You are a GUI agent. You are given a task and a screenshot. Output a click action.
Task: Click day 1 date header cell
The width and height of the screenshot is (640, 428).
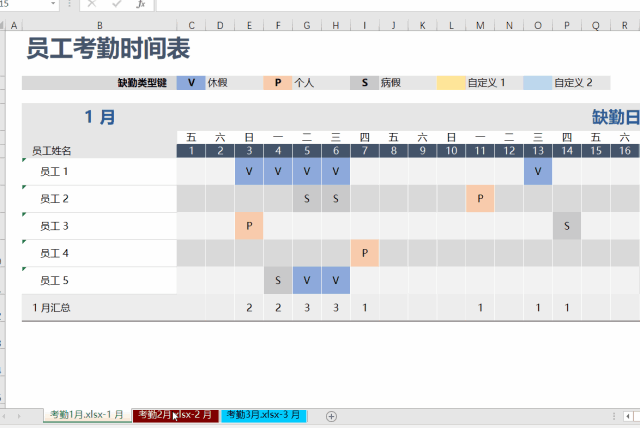tap(191, 151)
